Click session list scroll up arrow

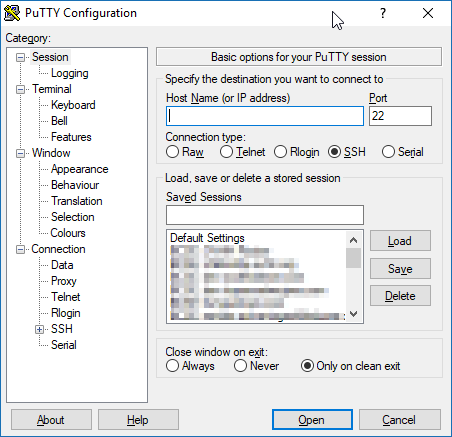pyautogui.click(x=353, y=240)
